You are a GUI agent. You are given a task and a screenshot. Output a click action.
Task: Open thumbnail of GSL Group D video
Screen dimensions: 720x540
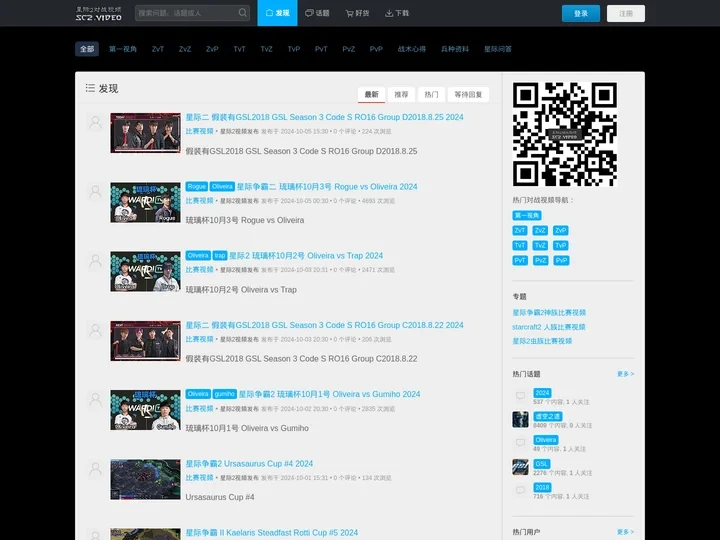146,133
